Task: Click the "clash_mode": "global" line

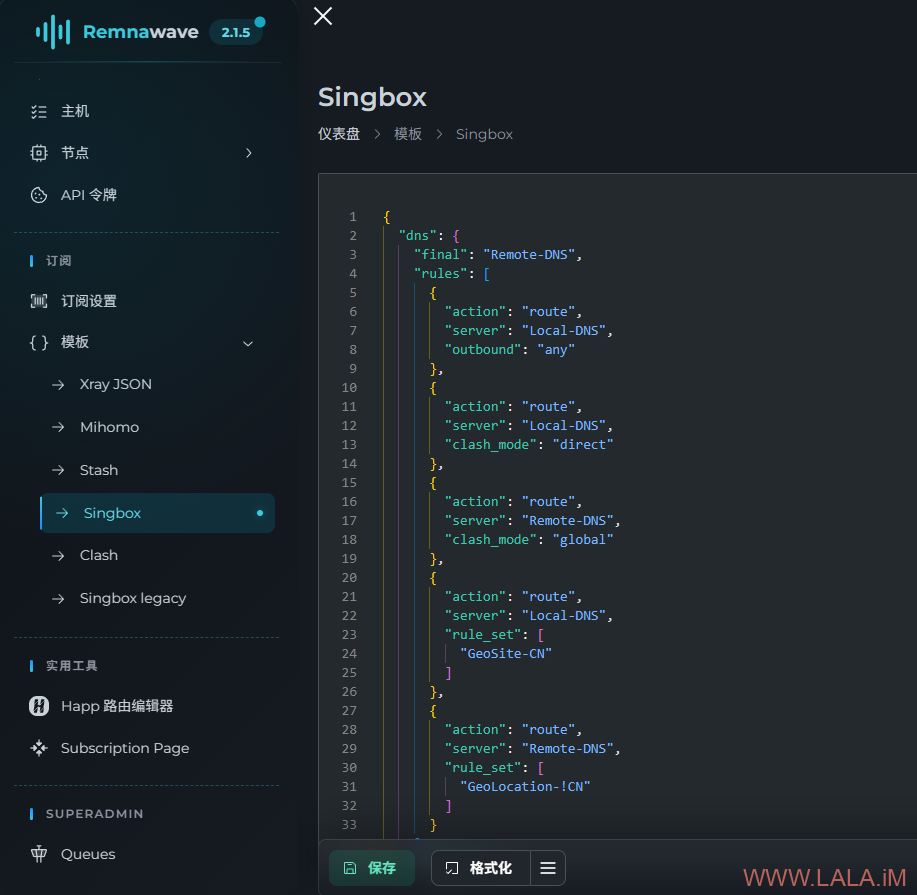Action: [529, 540]
